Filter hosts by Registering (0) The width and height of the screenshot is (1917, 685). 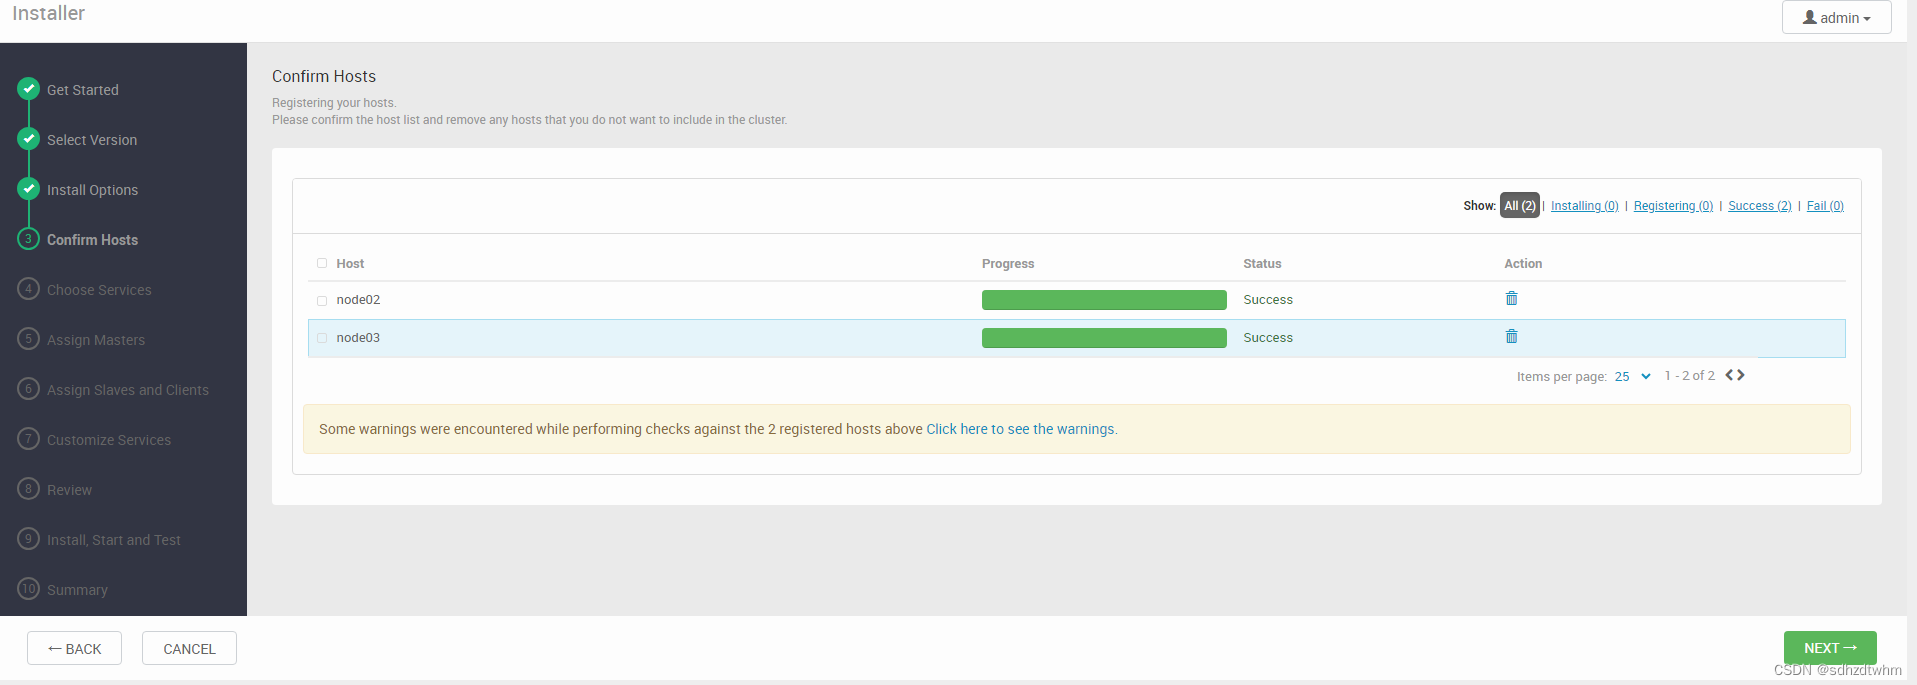[1673, 206]
